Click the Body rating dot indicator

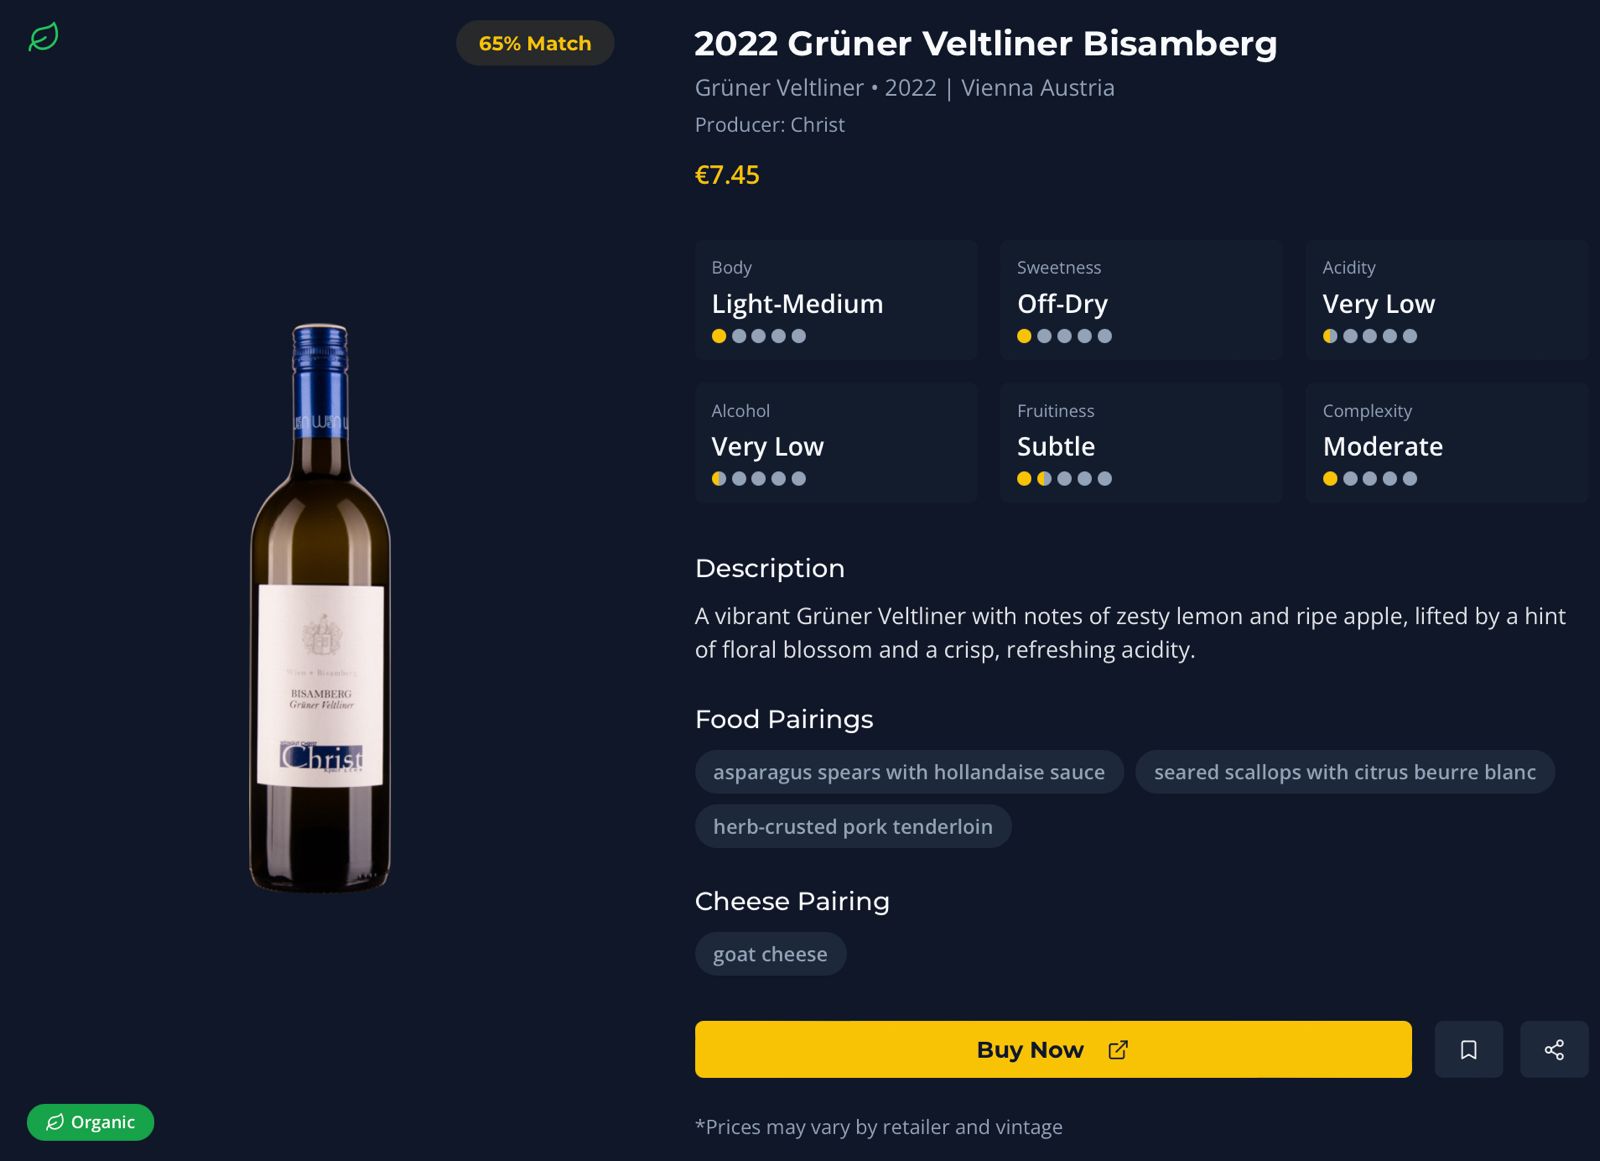tap(759, 337)
